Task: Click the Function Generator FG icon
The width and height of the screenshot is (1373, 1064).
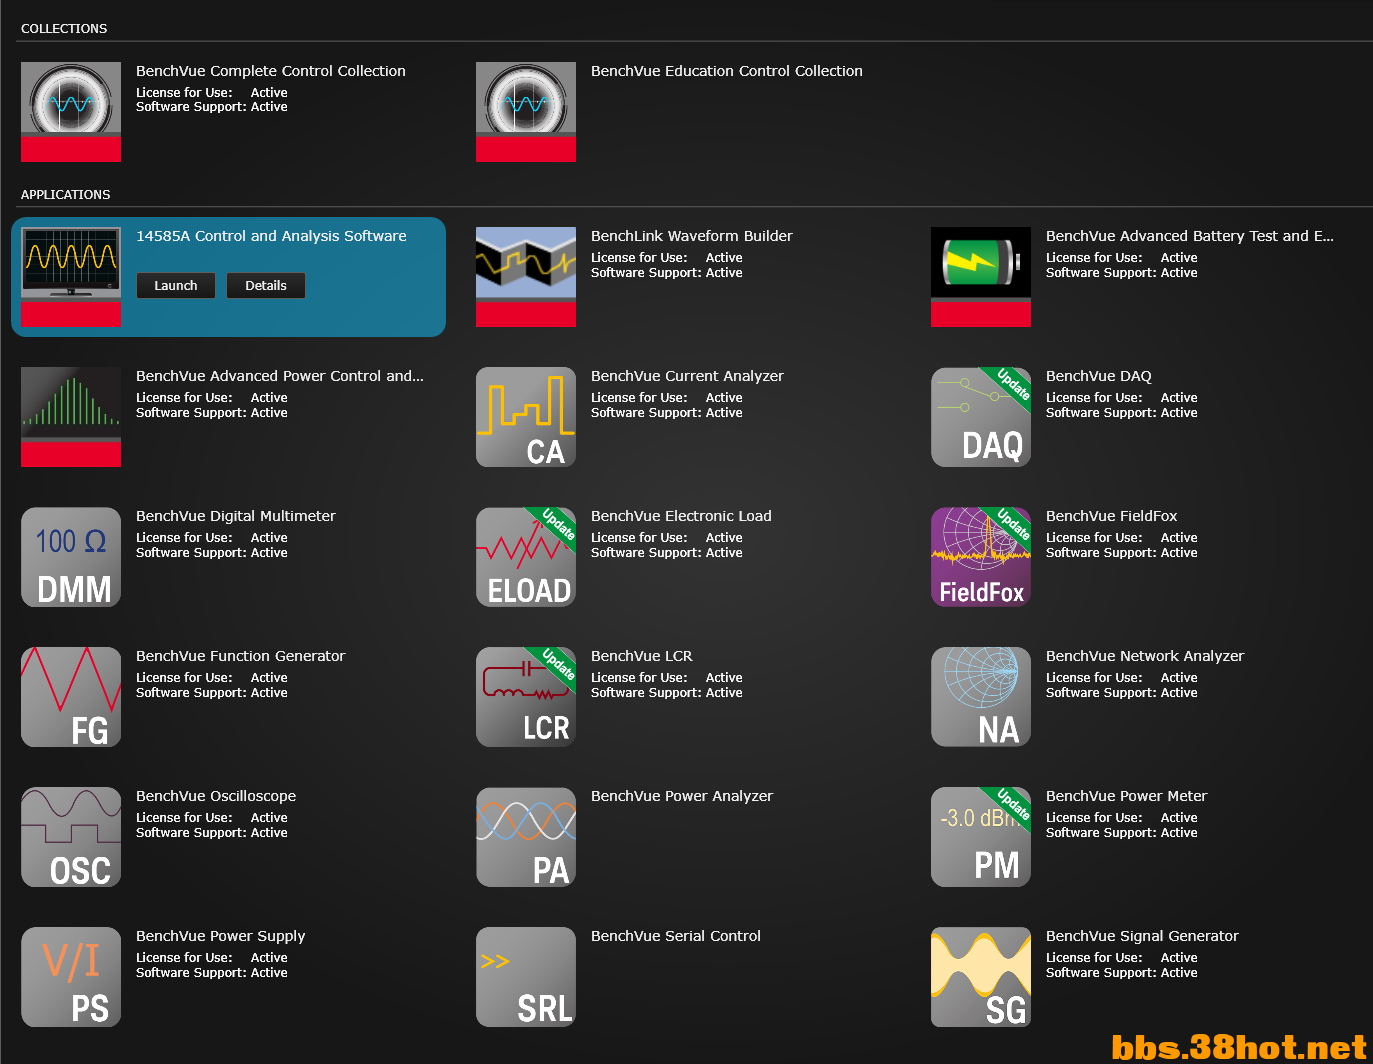Action: point(71,697)
